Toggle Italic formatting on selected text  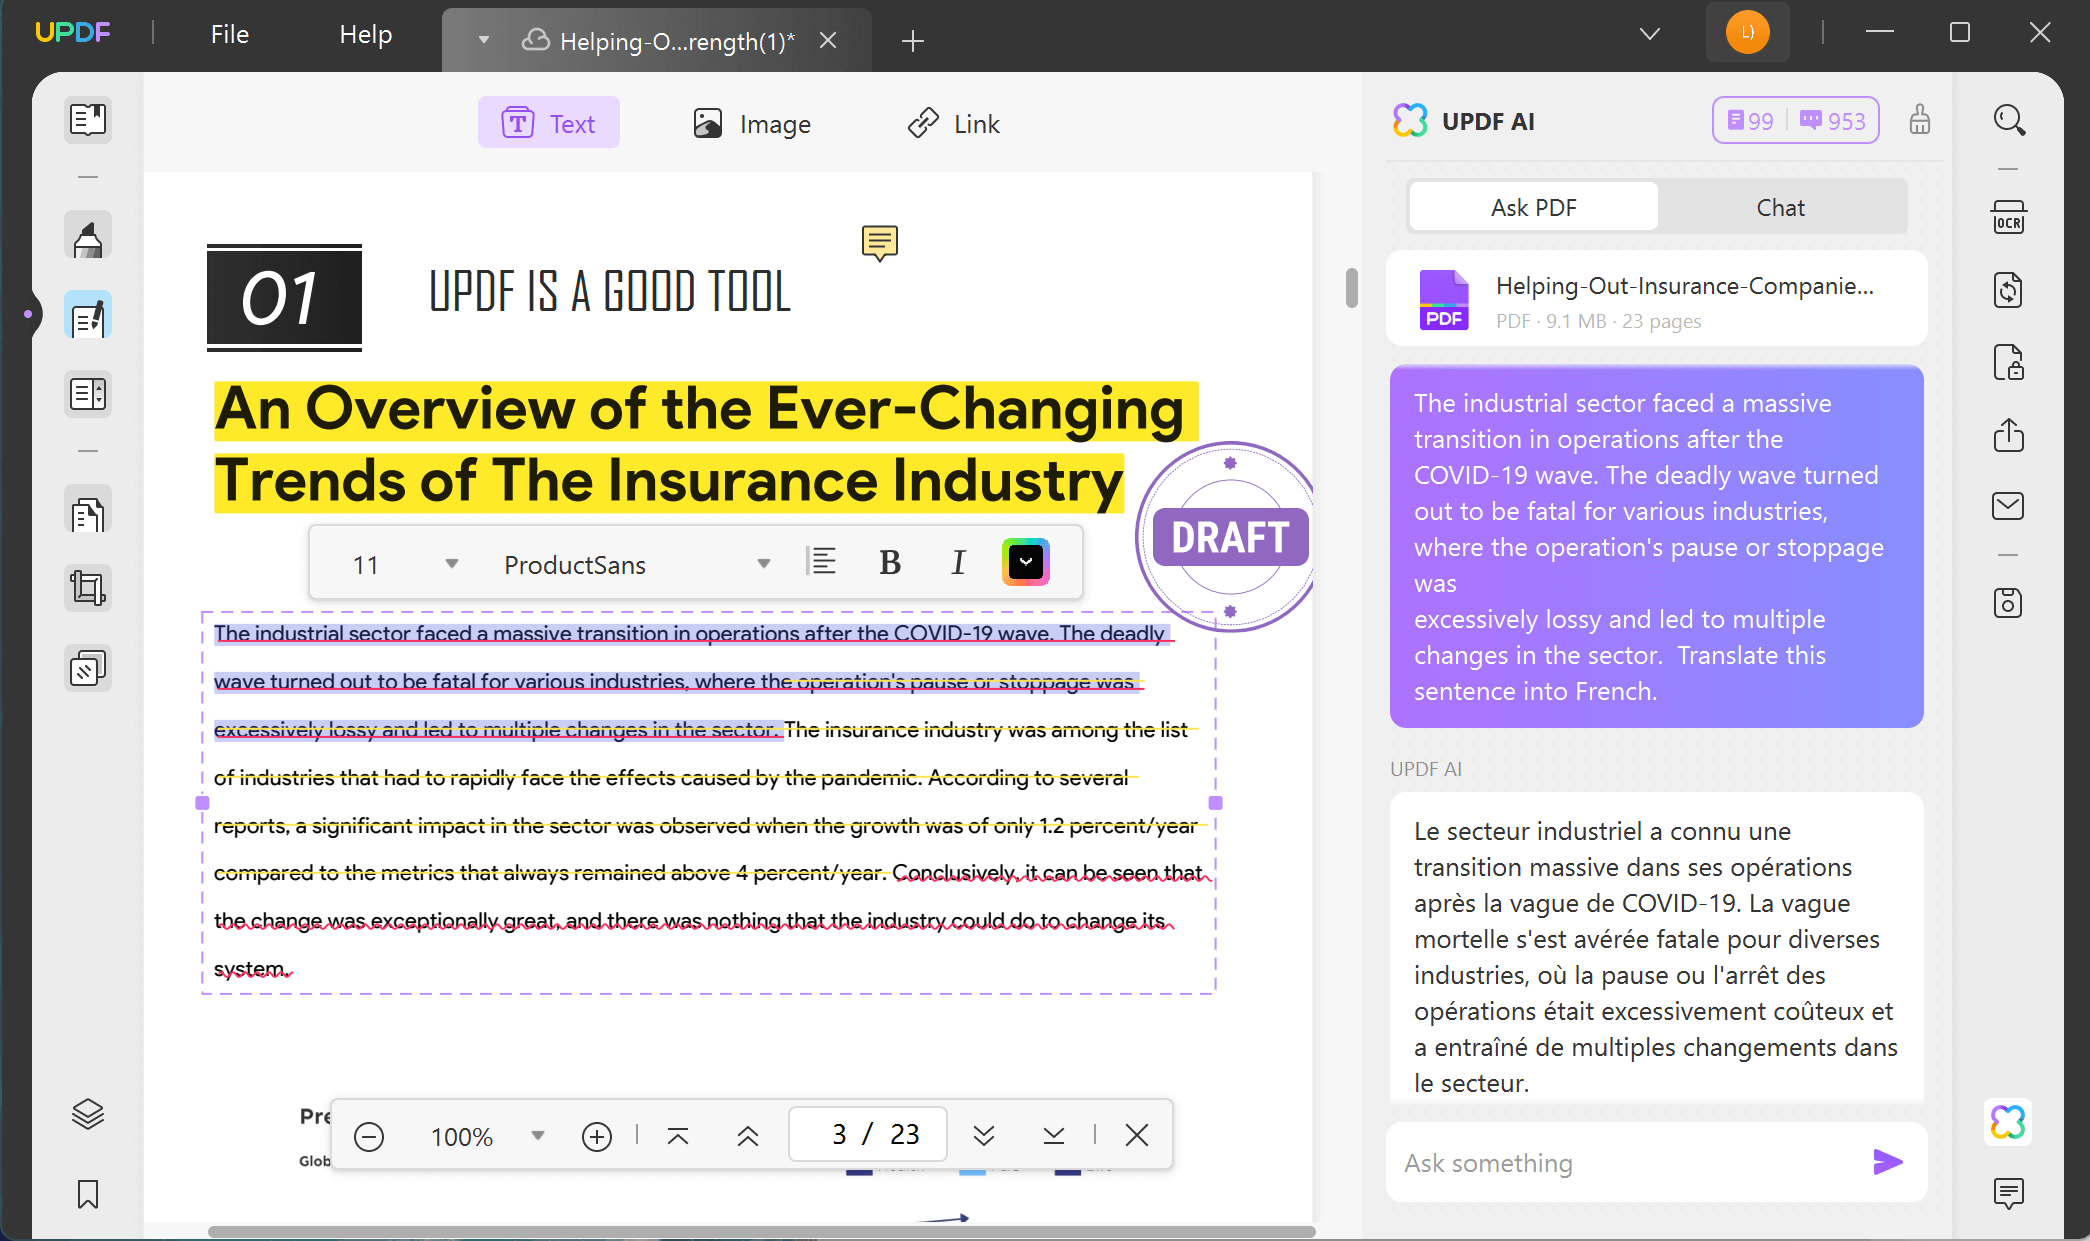point(959,563)
